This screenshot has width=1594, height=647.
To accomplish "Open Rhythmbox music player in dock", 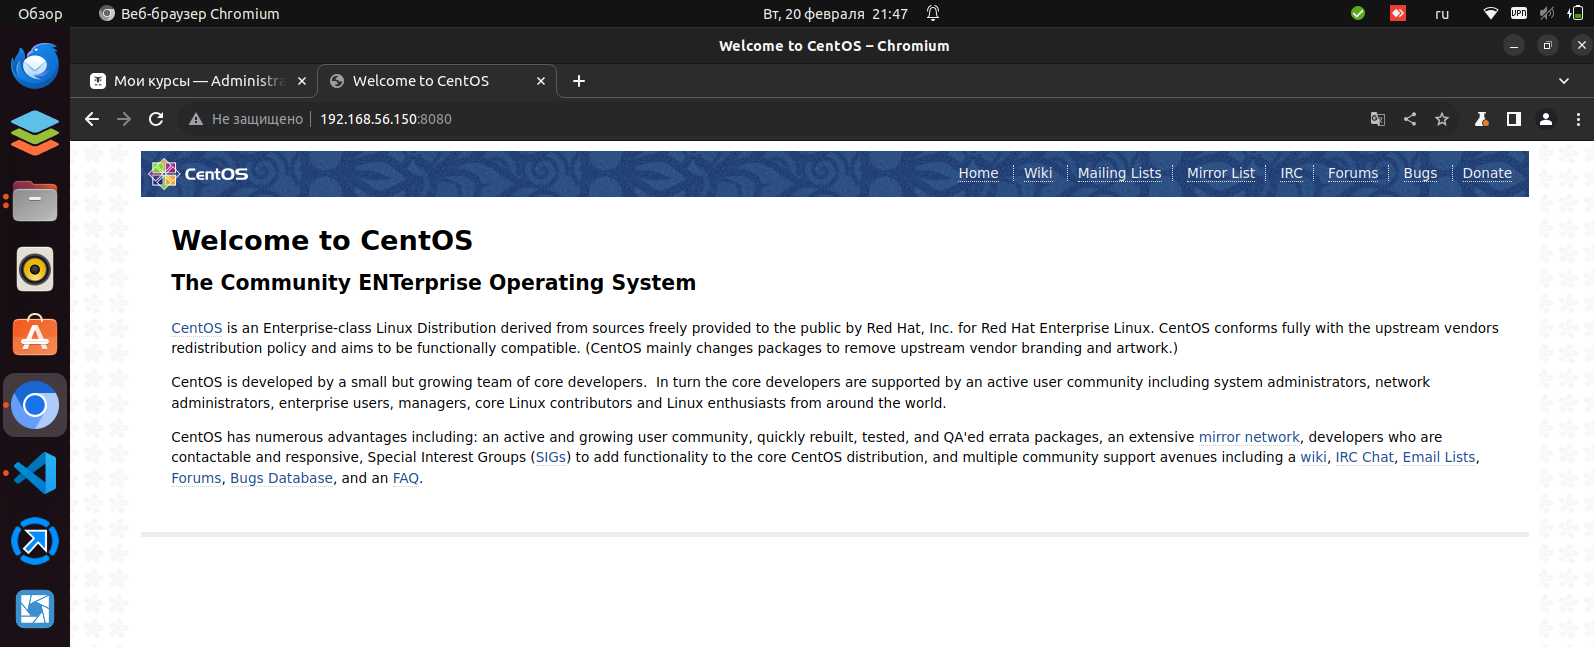I will (x=35, y=269).
